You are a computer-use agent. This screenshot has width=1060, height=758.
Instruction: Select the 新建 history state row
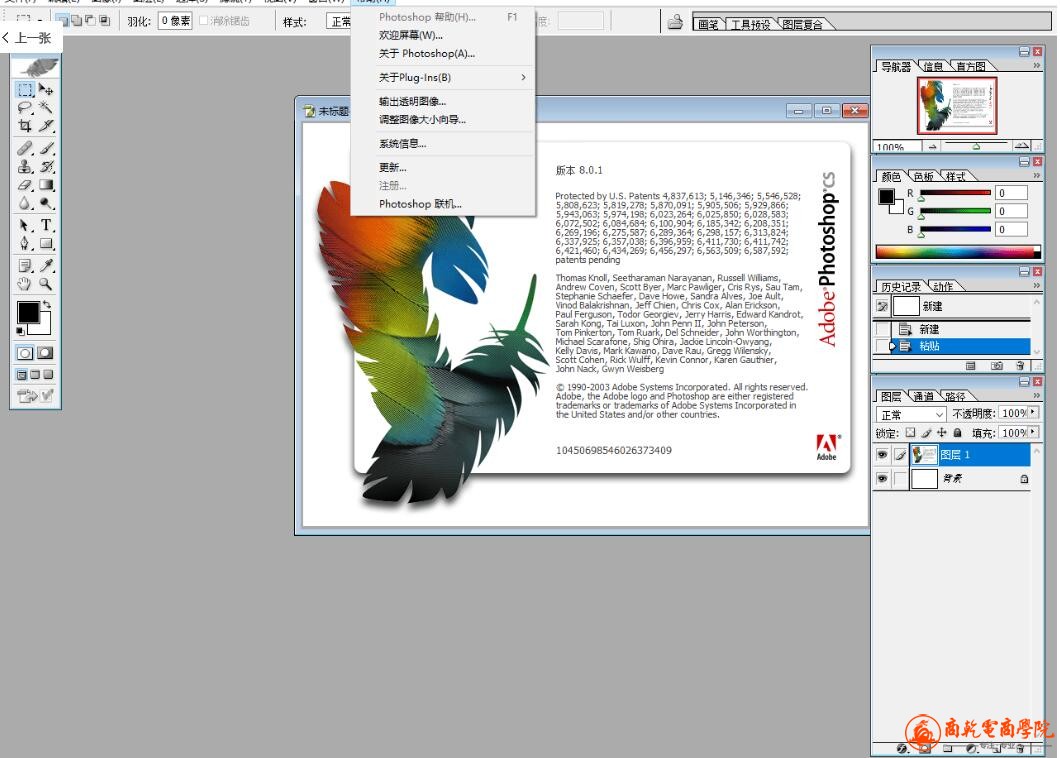pyautogui.click(x=960, y=329)
